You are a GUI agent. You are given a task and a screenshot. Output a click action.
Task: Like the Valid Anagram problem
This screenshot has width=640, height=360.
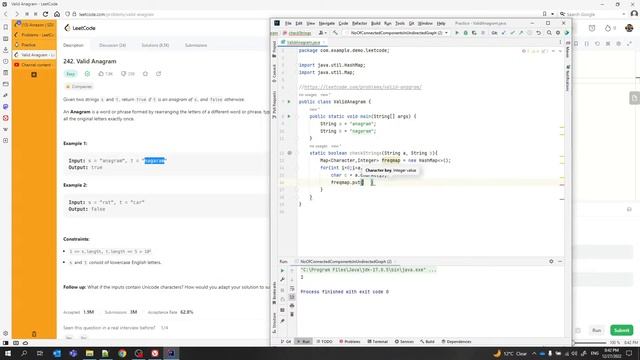[105, 74]
